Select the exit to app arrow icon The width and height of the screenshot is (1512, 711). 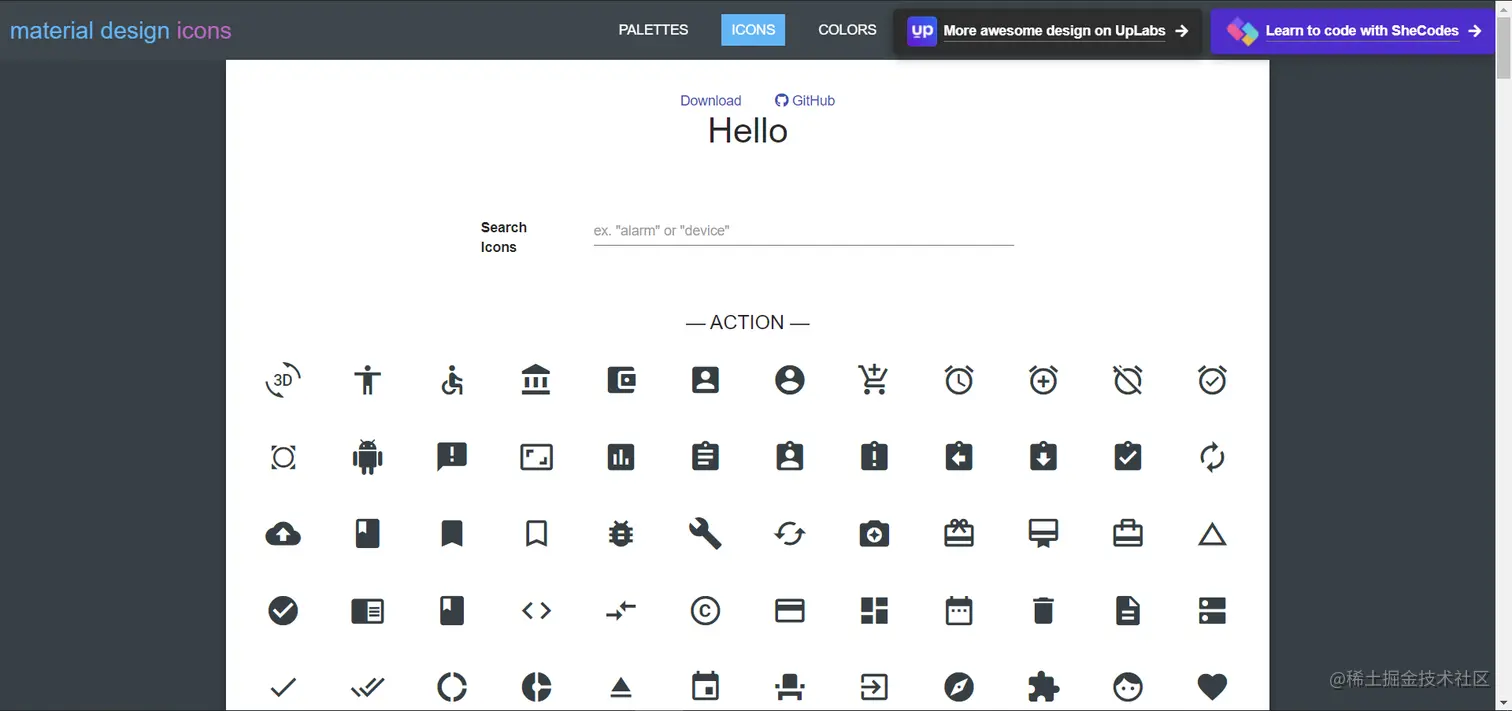874,687
